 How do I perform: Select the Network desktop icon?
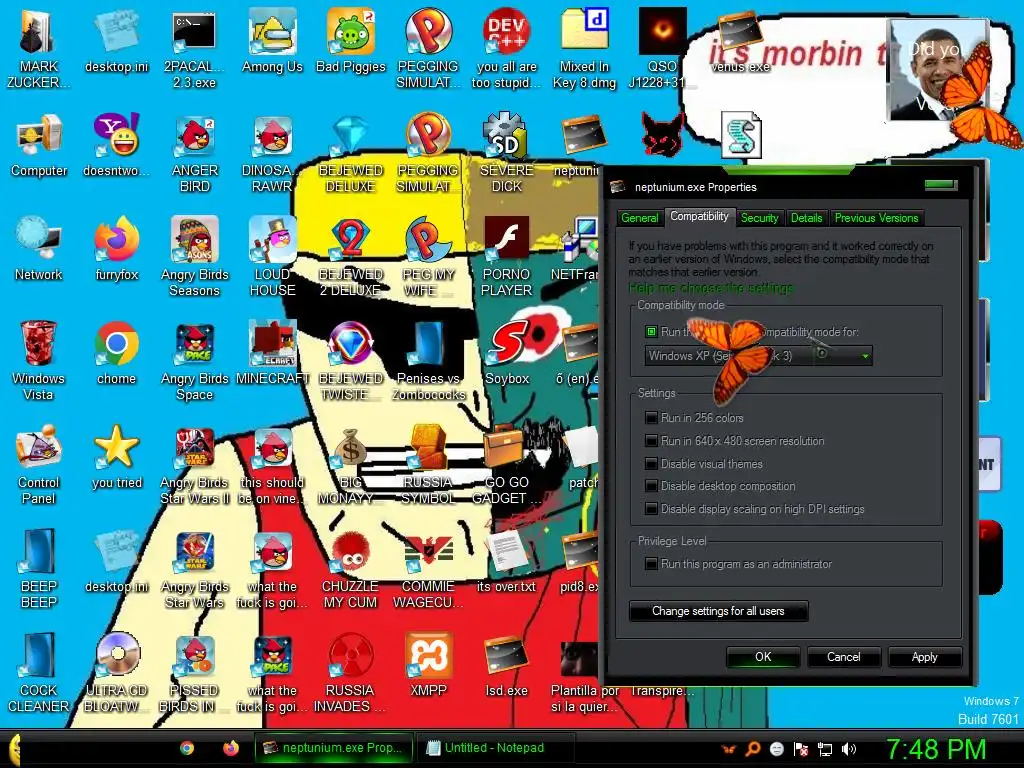(x=39, y=249)
